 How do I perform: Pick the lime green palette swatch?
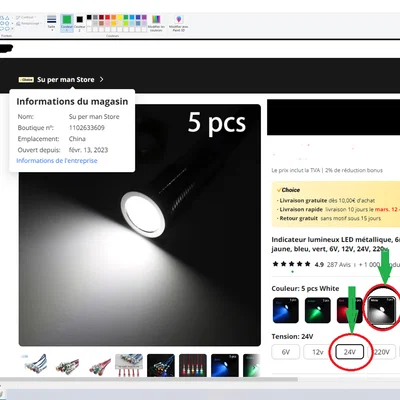click(x=126, y=23)
